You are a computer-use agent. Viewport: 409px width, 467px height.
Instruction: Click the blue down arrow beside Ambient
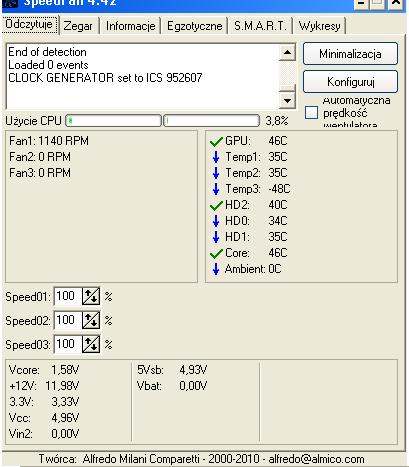(216, 269)
